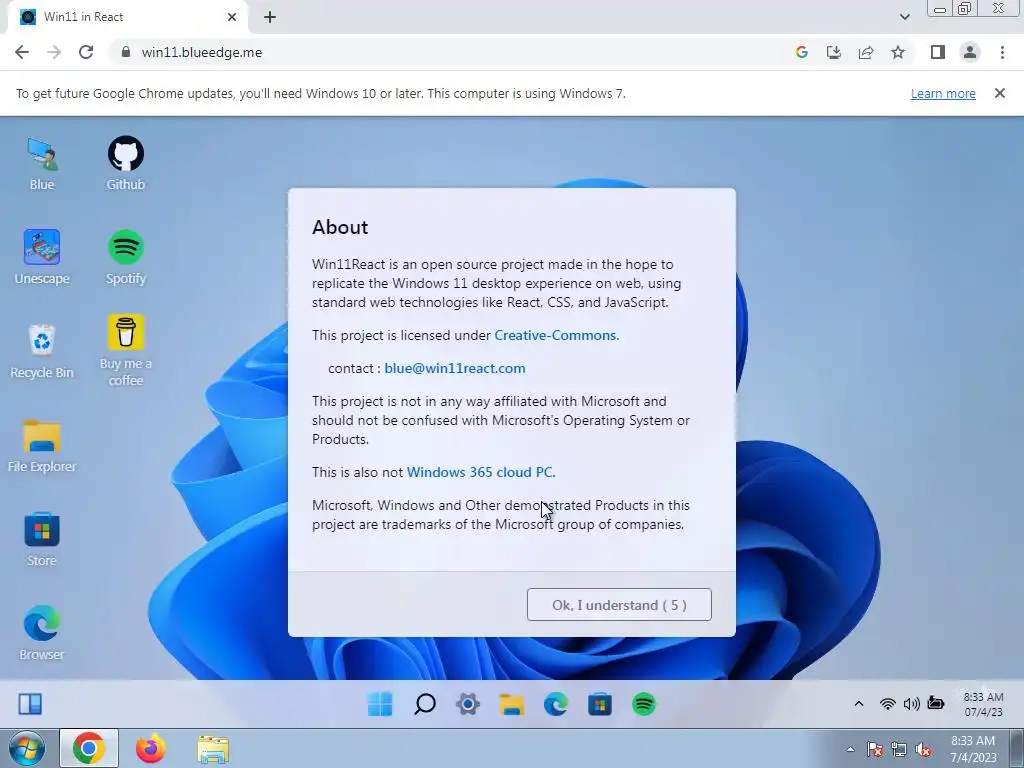Launch Unescape from the desktop
Image resolution: width=1024 pixels, height=768 pixels.
[x=42, y=257]
